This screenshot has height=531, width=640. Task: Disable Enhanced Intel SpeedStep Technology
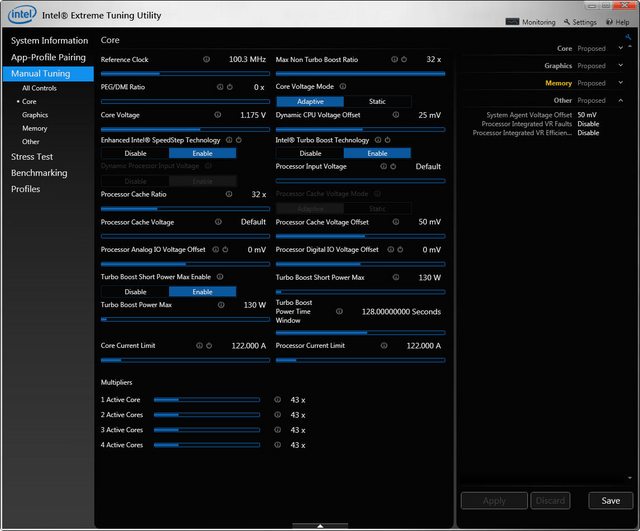(135, 153)
